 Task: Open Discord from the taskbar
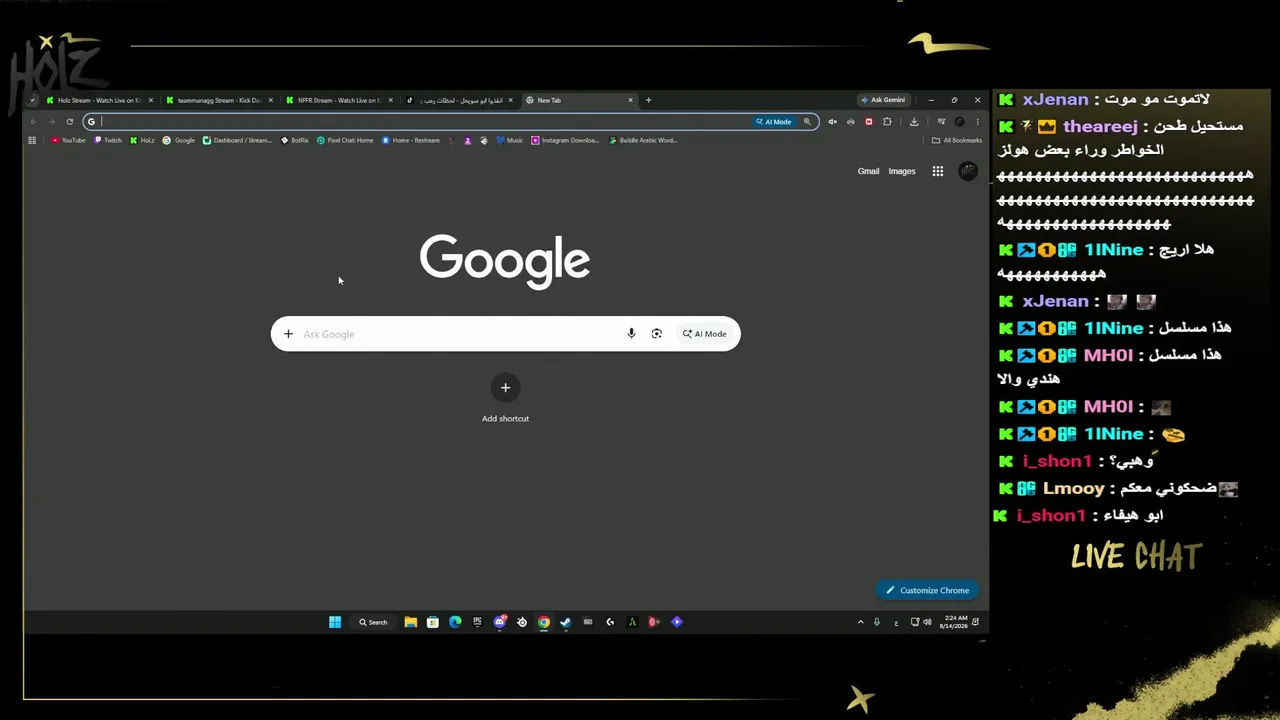[500, 622]
